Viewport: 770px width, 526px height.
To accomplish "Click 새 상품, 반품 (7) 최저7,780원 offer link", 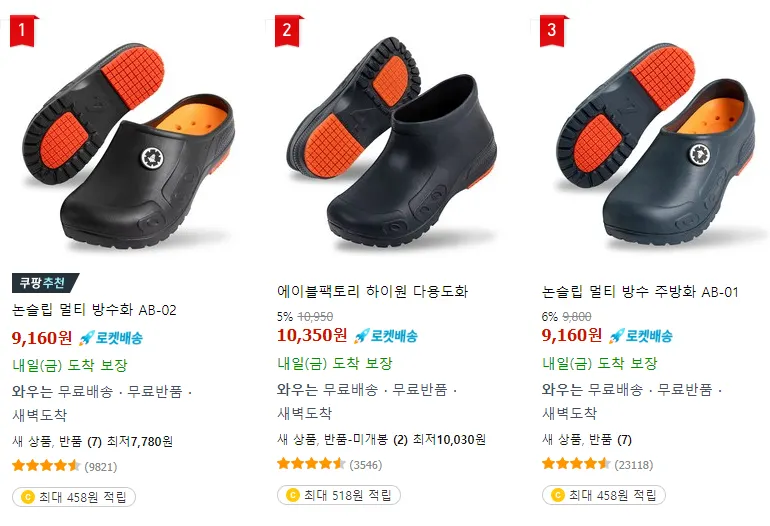I will [x=92, y=442].
